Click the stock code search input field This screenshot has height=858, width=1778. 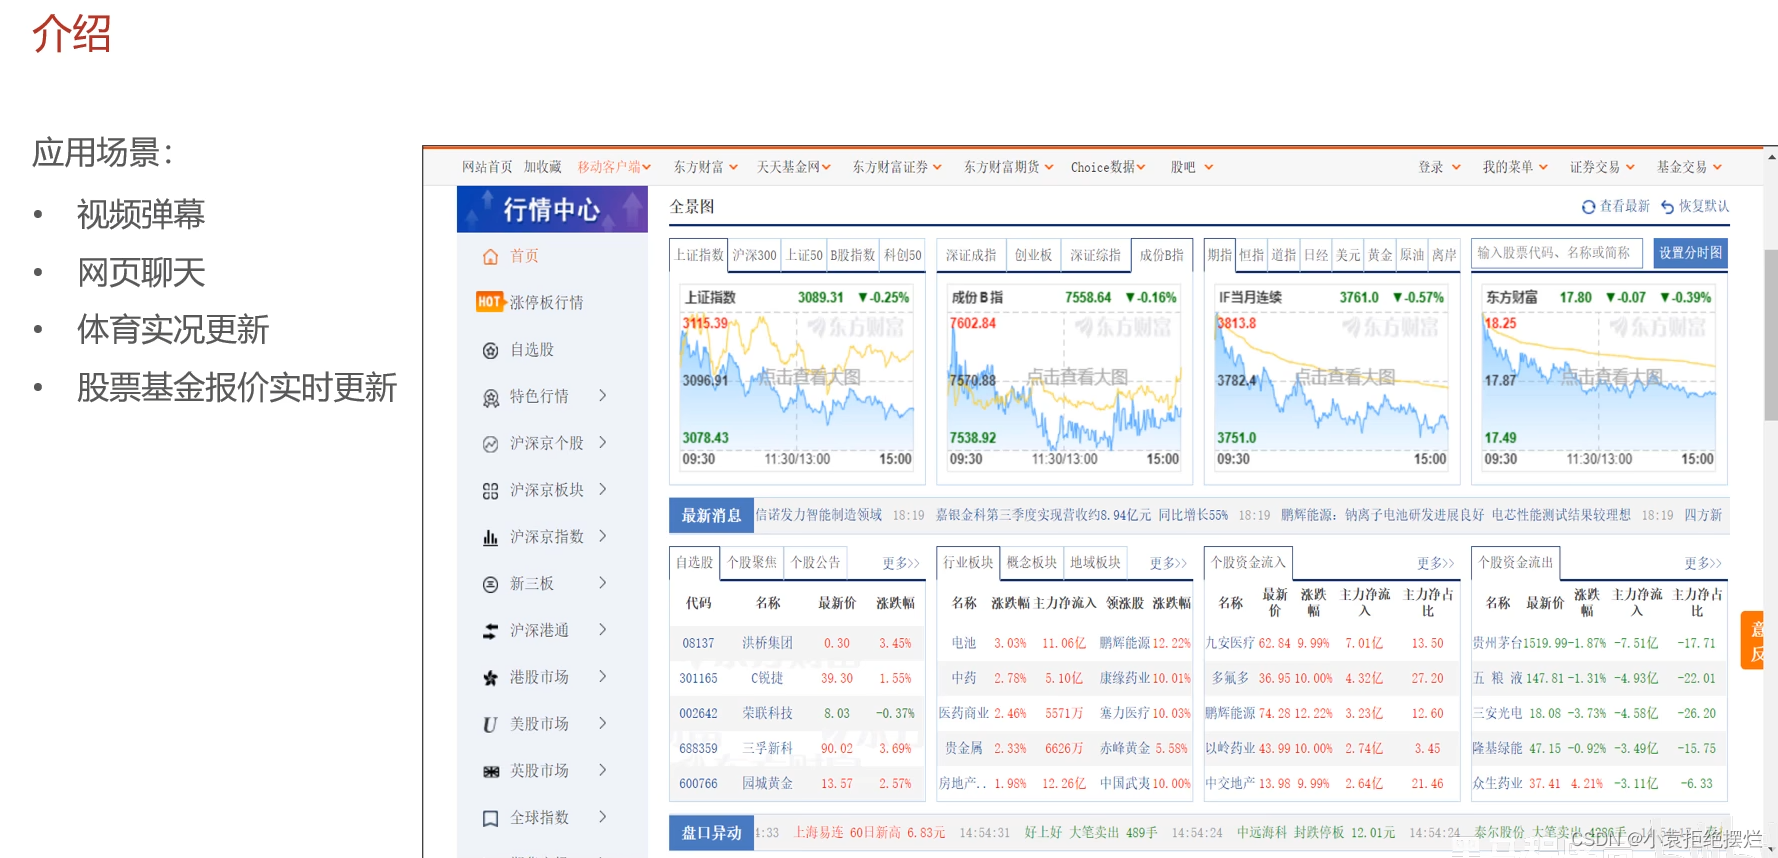point(1558,253)
